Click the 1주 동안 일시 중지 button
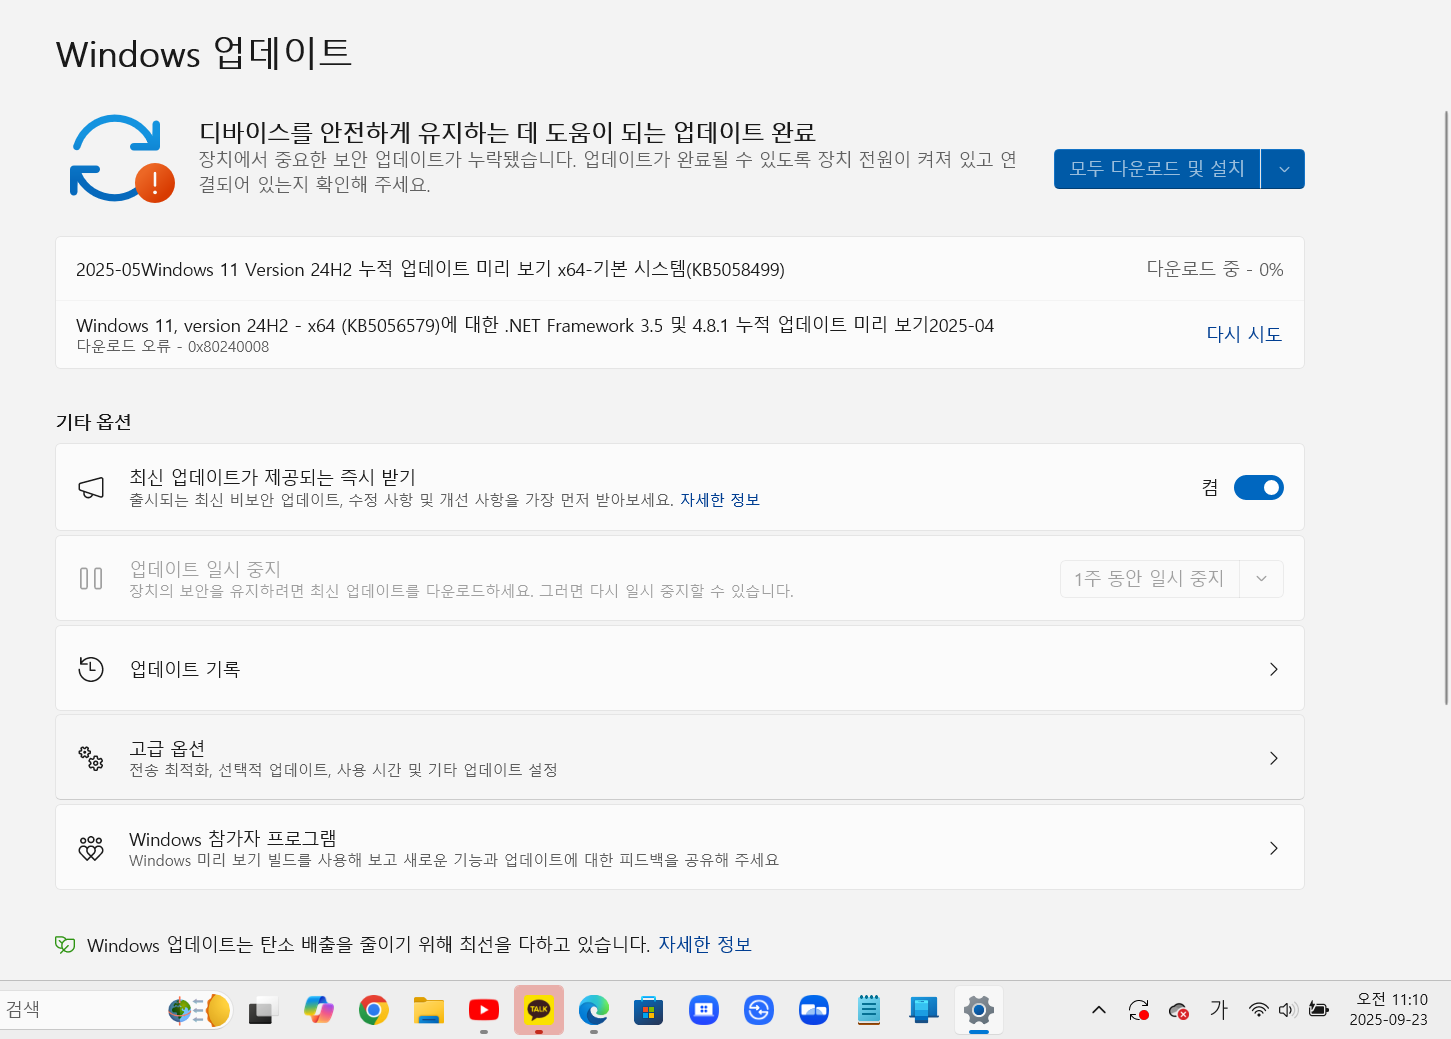 coord(1150,579)
